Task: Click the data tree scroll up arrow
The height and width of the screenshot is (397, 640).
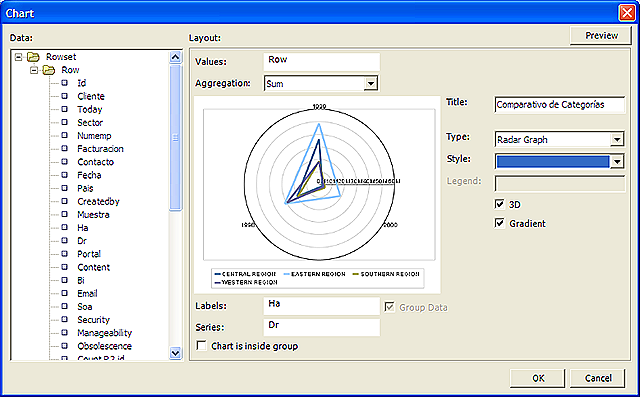Action: [176, 57]
